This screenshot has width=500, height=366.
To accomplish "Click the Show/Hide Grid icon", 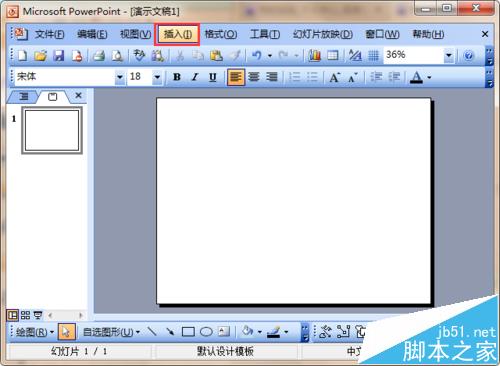I will pos(373,55).
